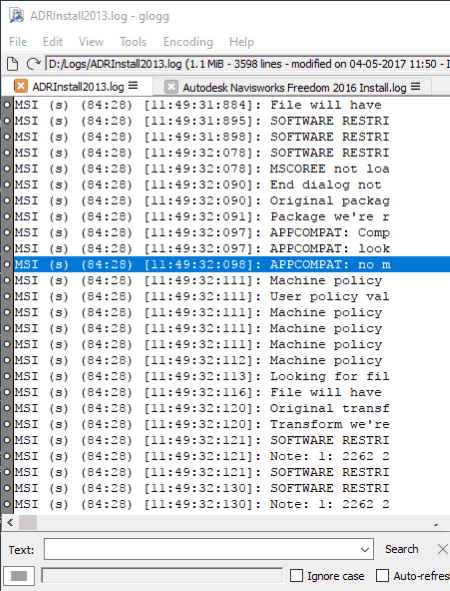Expand the search Text history dropdown arrow
The width and height of the screenshot is (450, 591).
(364, 550)
